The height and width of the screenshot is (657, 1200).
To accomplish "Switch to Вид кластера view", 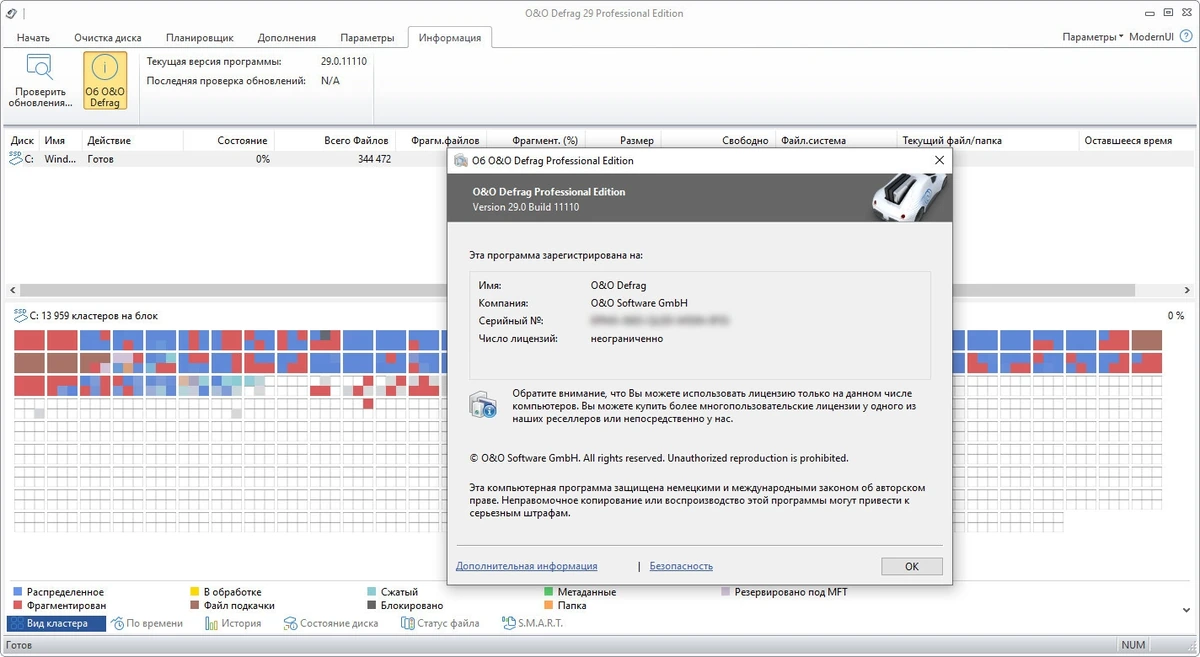I will point(55,623).
